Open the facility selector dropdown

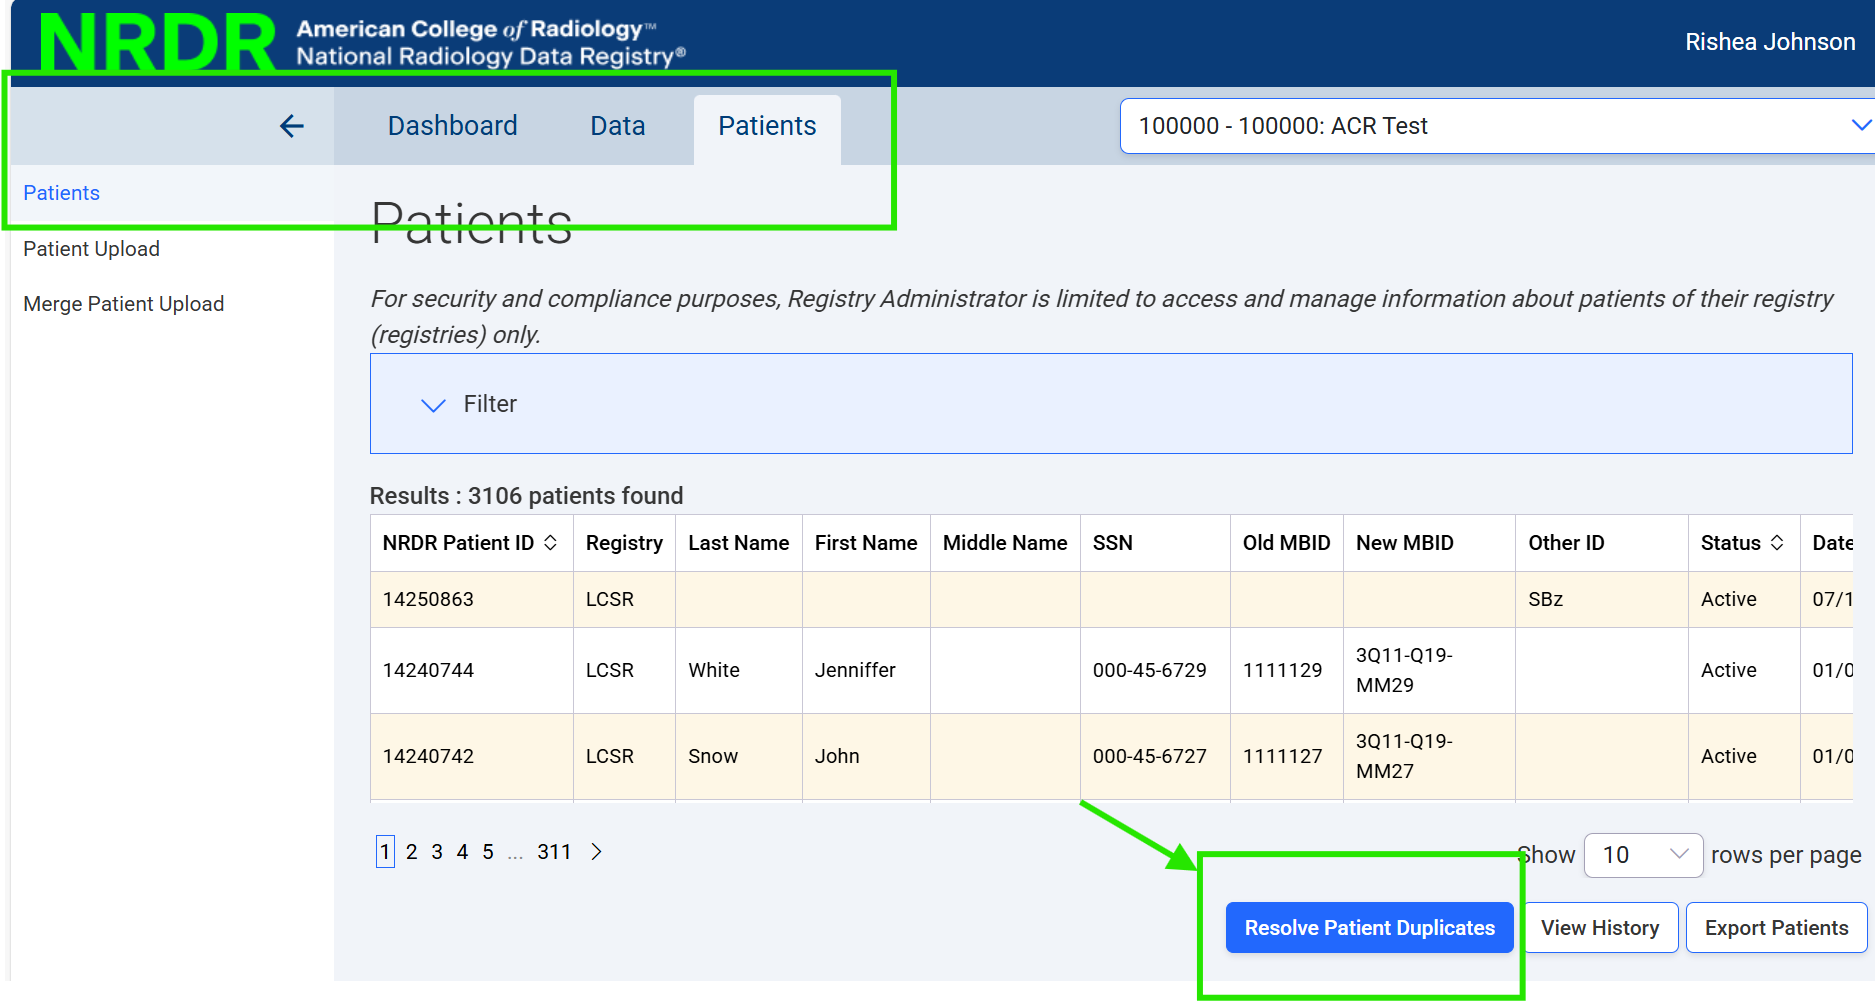point(1497,126)
